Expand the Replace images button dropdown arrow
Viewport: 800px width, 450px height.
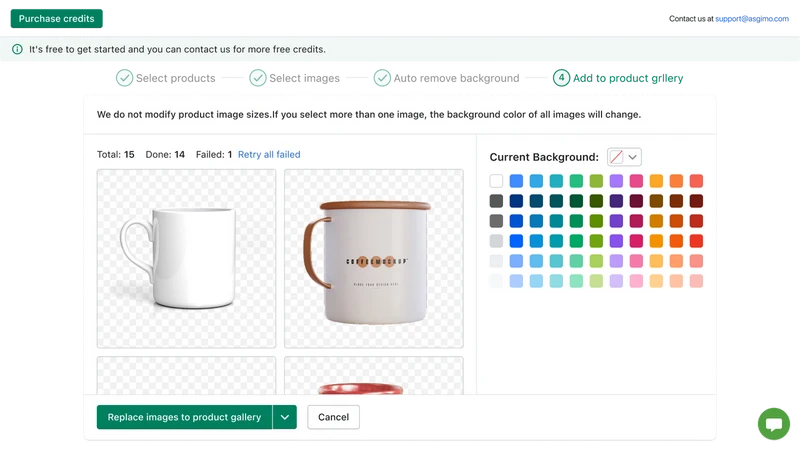(285, 417)
